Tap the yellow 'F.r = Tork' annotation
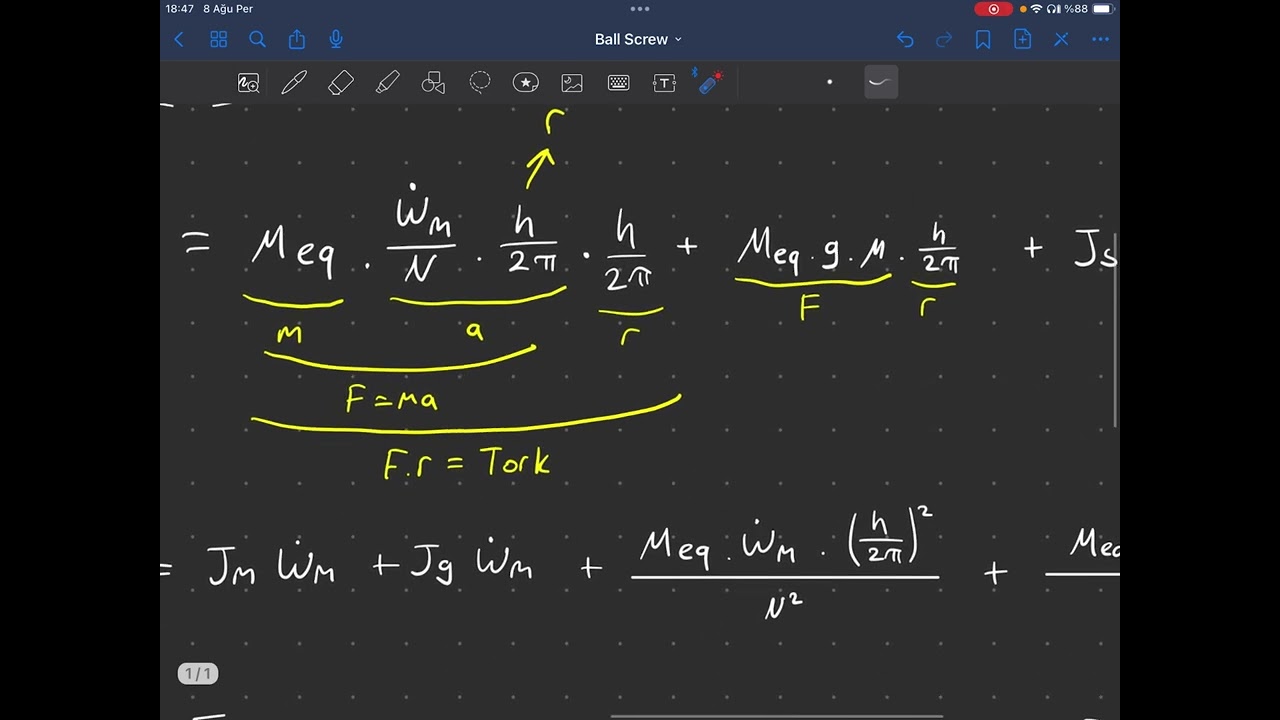1280x720 pixels. pyautogui.click(x=467, y=463)
